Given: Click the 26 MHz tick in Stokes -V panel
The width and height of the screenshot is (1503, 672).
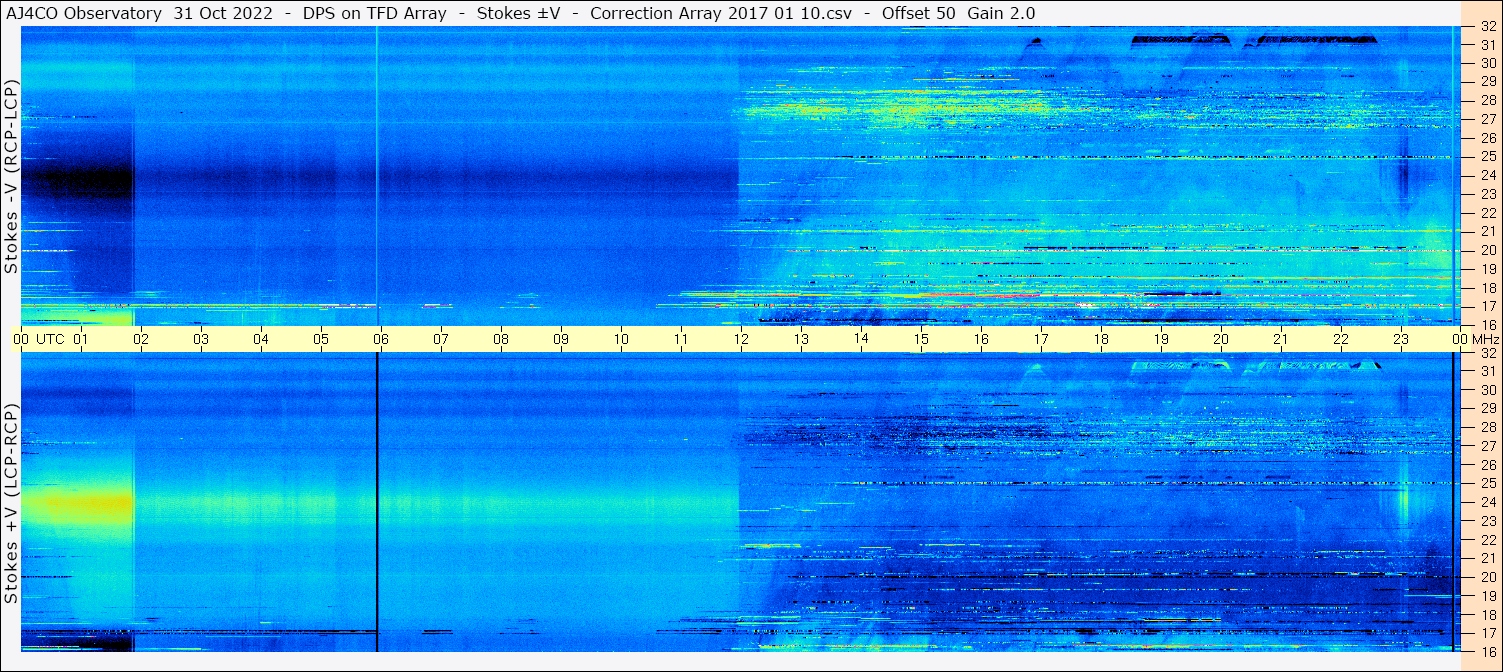Looking at the screenshot, I should click(x=1487, y=138).
